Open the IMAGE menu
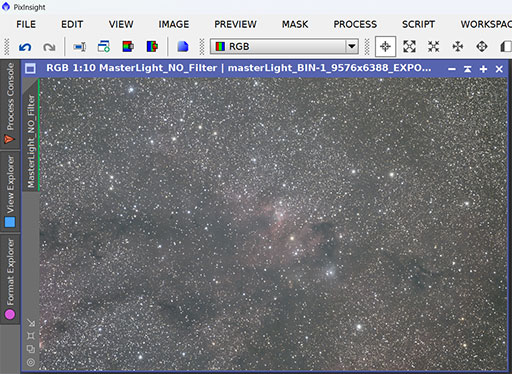This screenshot has width=512, height=374. [x=174, y=24]
